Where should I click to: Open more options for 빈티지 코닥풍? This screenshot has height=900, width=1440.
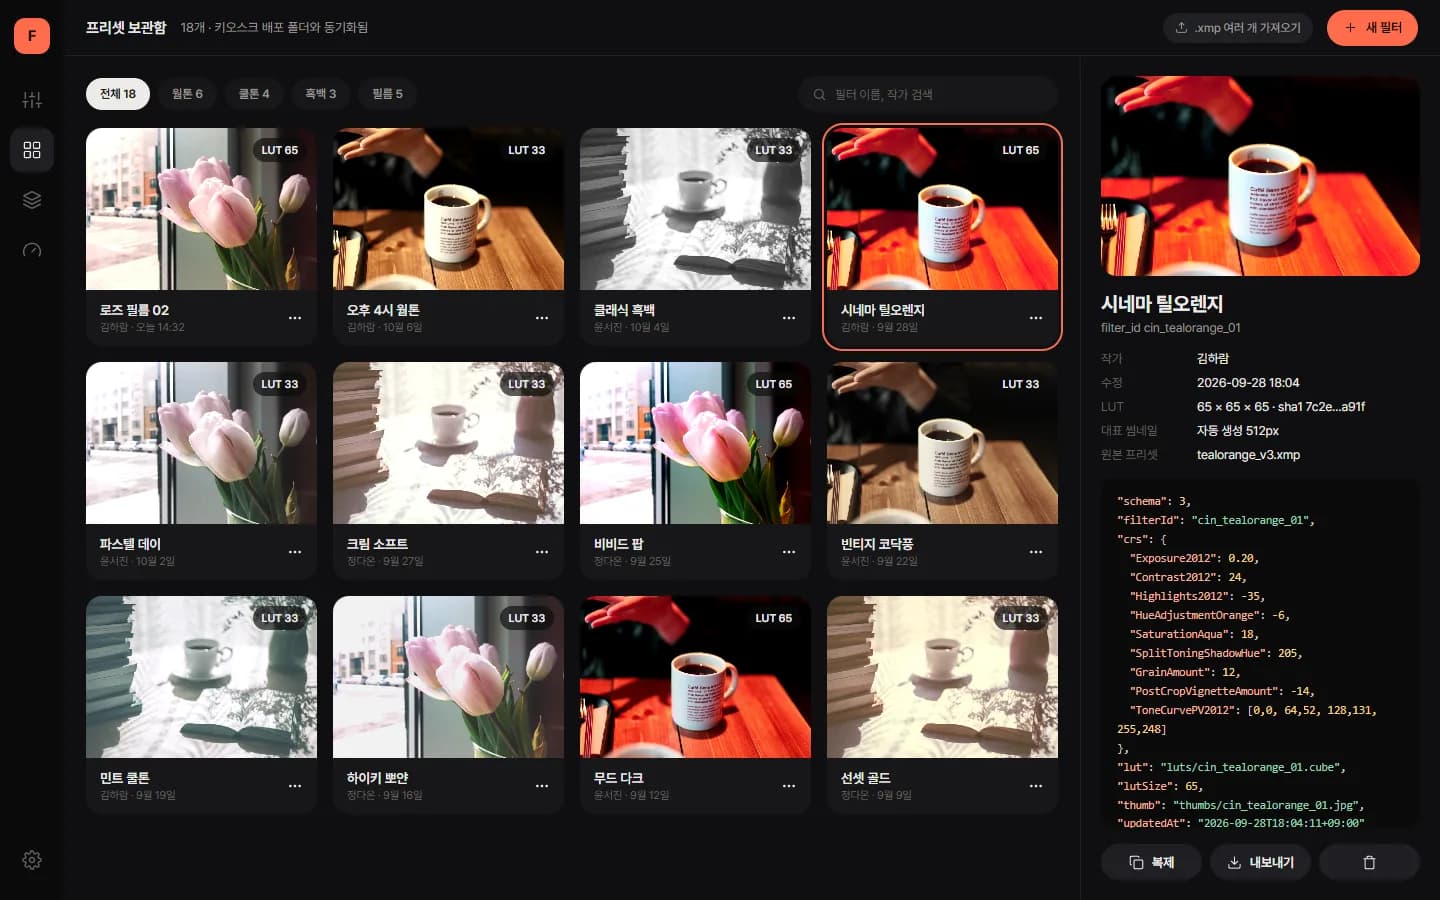pyautogui.click(x=1036, y=552)
